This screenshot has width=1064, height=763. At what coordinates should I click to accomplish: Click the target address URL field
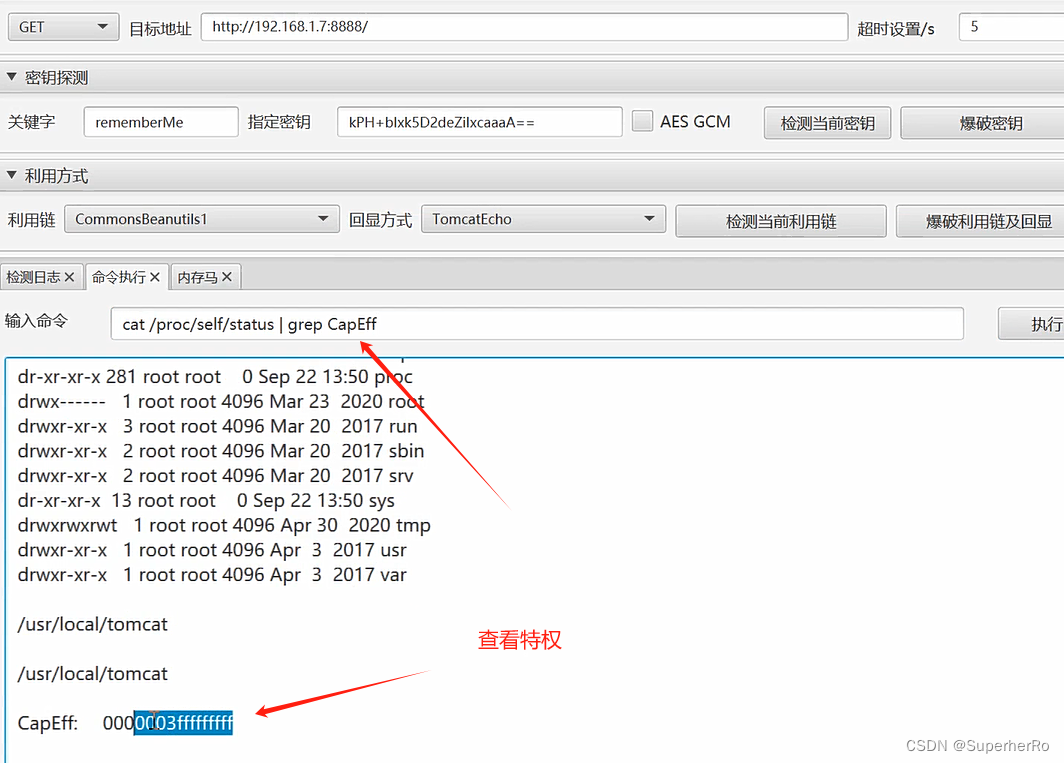tap(524, 27)
